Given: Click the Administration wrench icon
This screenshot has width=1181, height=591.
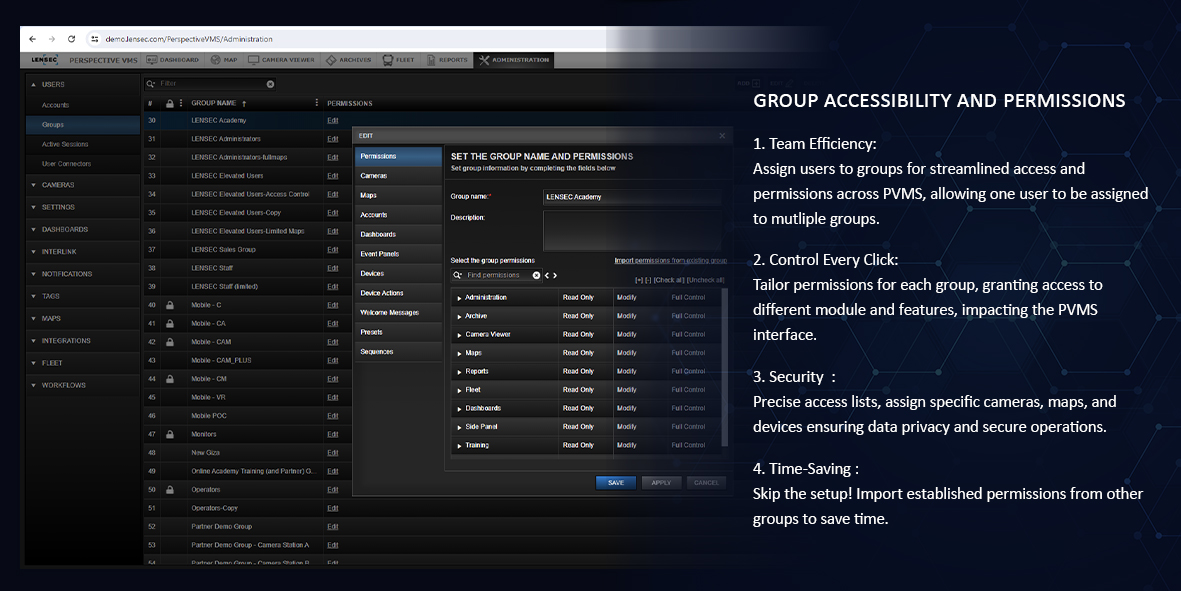Looking at the screenshot, I should click(484, 59).
